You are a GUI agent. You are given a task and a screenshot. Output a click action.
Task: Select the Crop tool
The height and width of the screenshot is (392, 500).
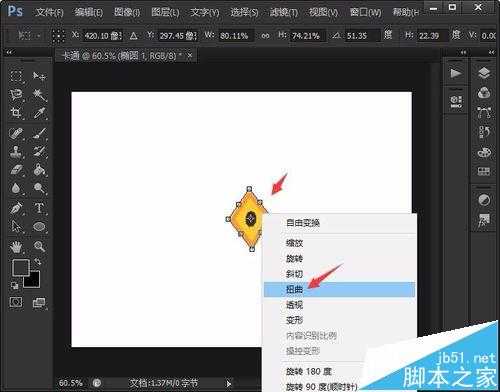coord(16,113)
